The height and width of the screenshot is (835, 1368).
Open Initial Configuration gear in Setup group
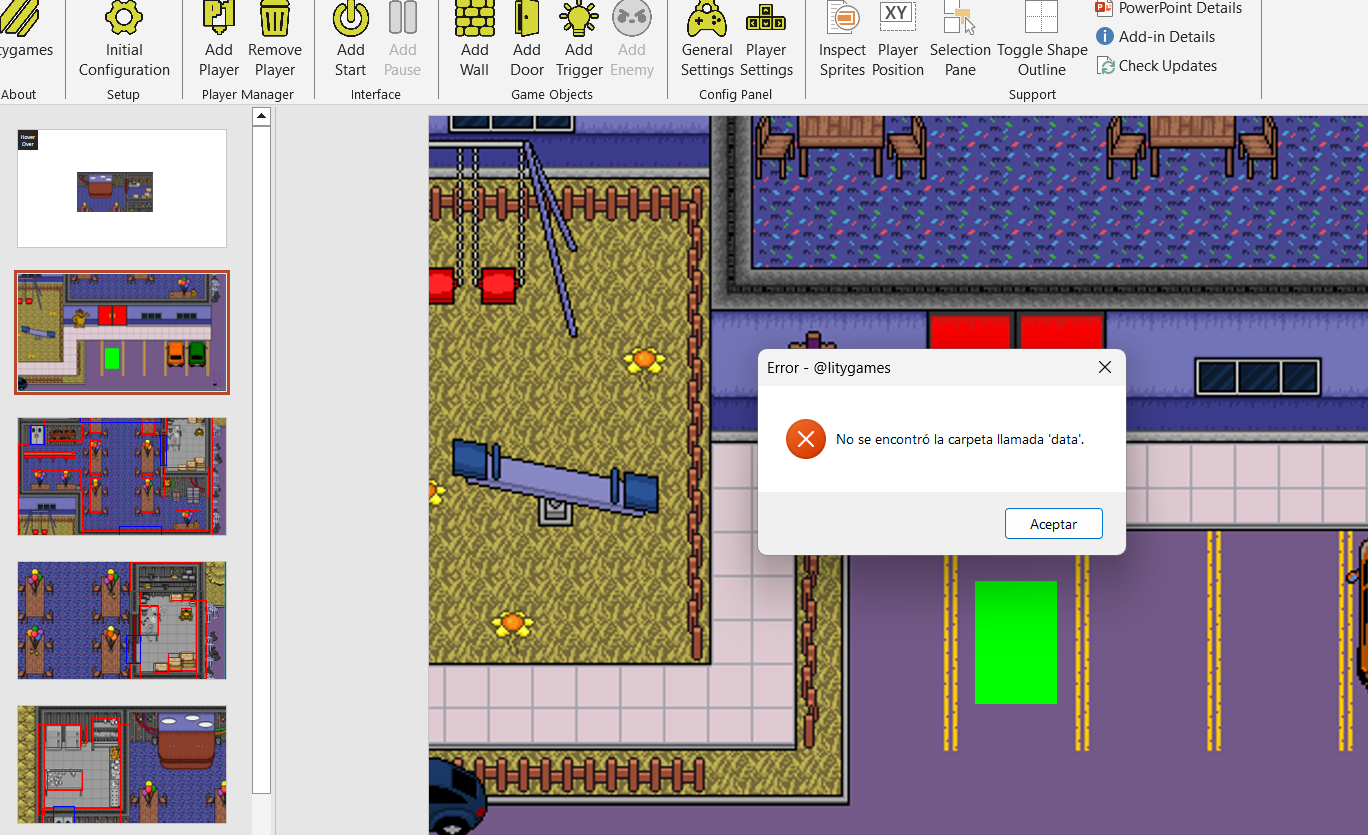(124, 40)
